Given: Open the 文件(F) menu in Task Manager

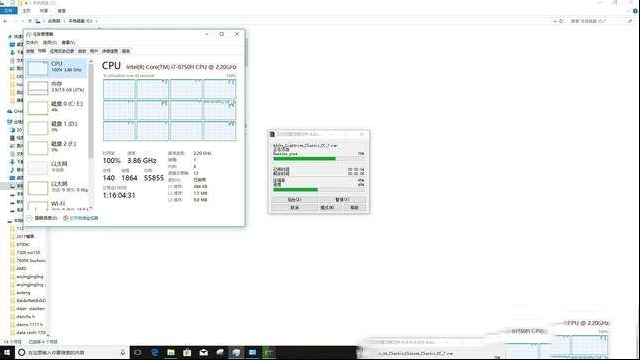Looking at the screenshot, I should 32,42.
